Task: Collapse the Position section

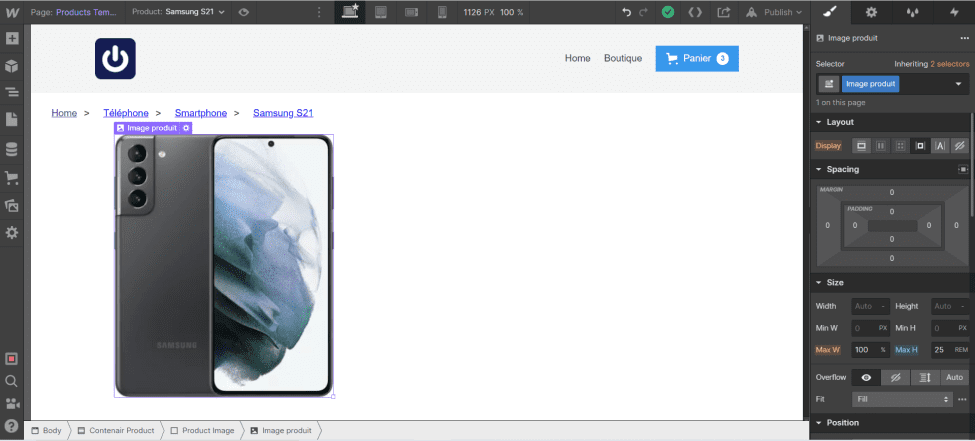Action: [842, 422]
